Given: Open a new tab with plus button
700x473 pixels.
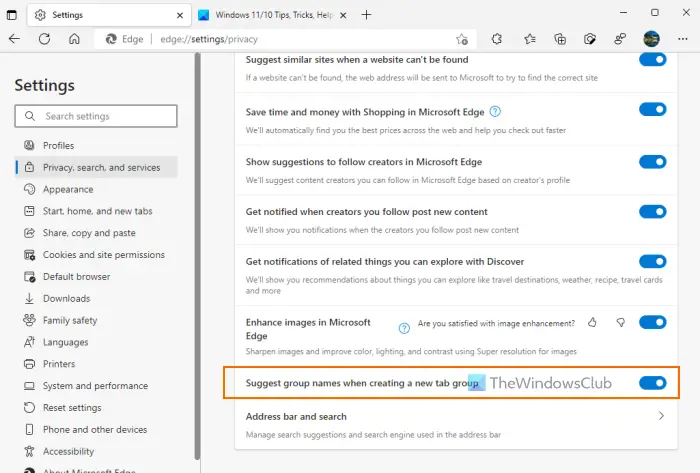Looking at the screenshot, I should coord(366,15).
